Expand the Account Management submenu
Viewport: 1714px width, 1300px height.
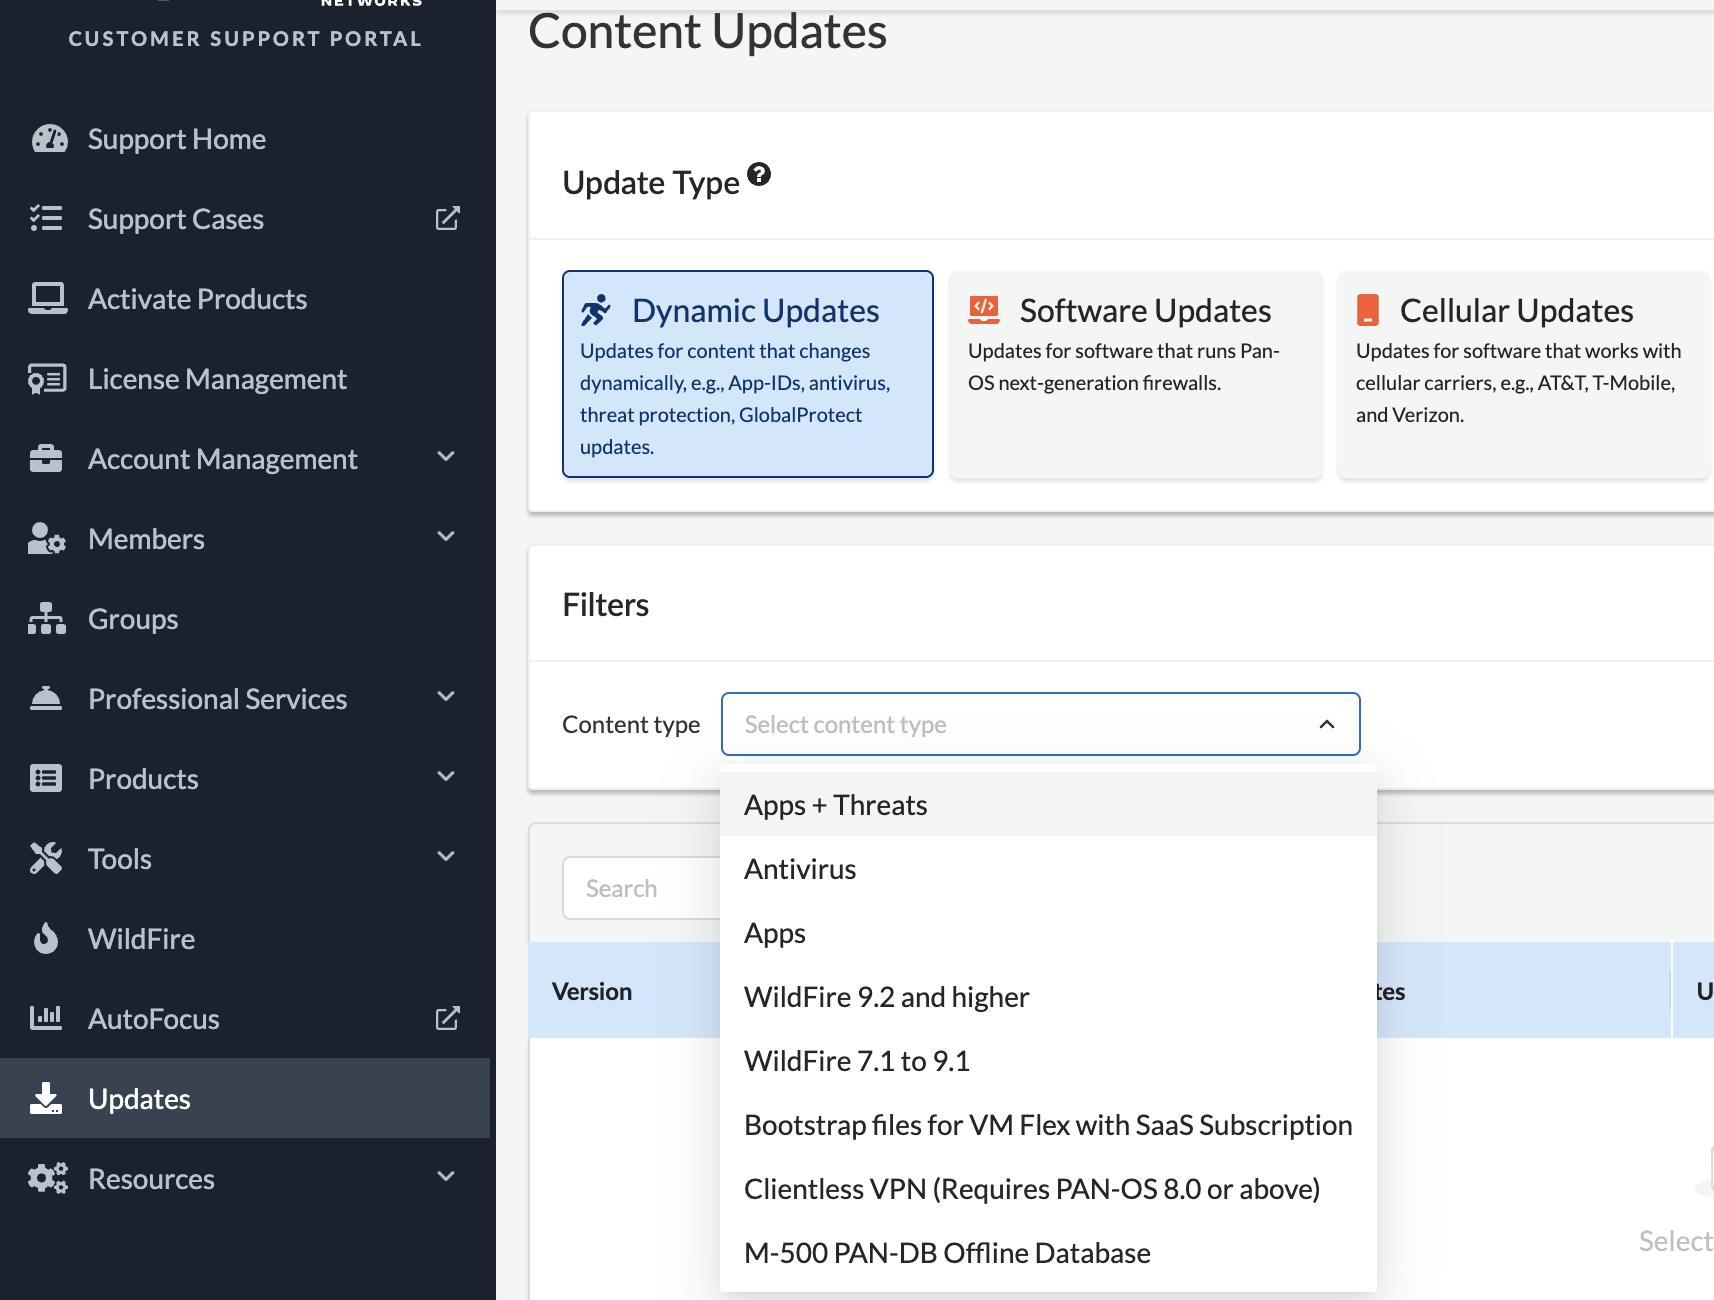[x=446, y=457]
